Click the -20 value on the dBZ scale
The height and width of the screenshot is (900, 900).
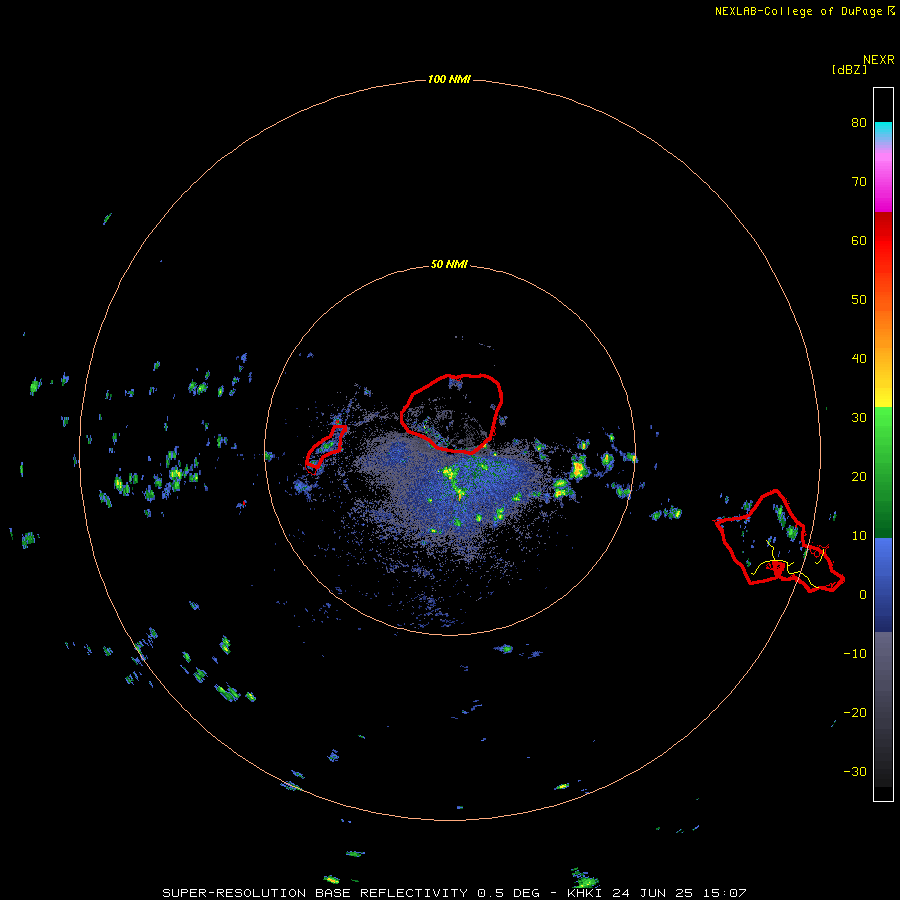pos(855,712)
